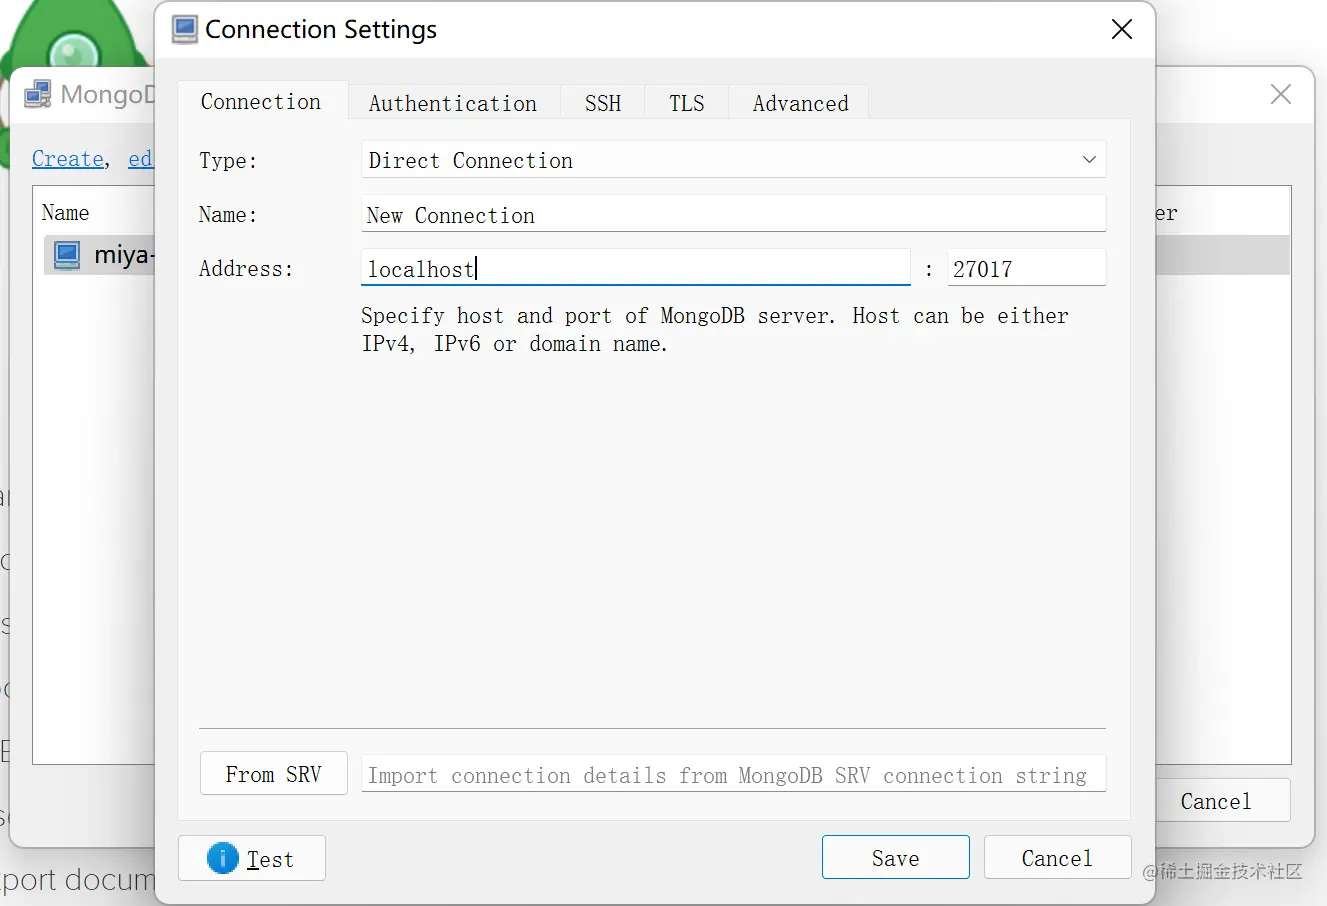Click the host and port help text
1327x906 pixels.
coord(715,329)
